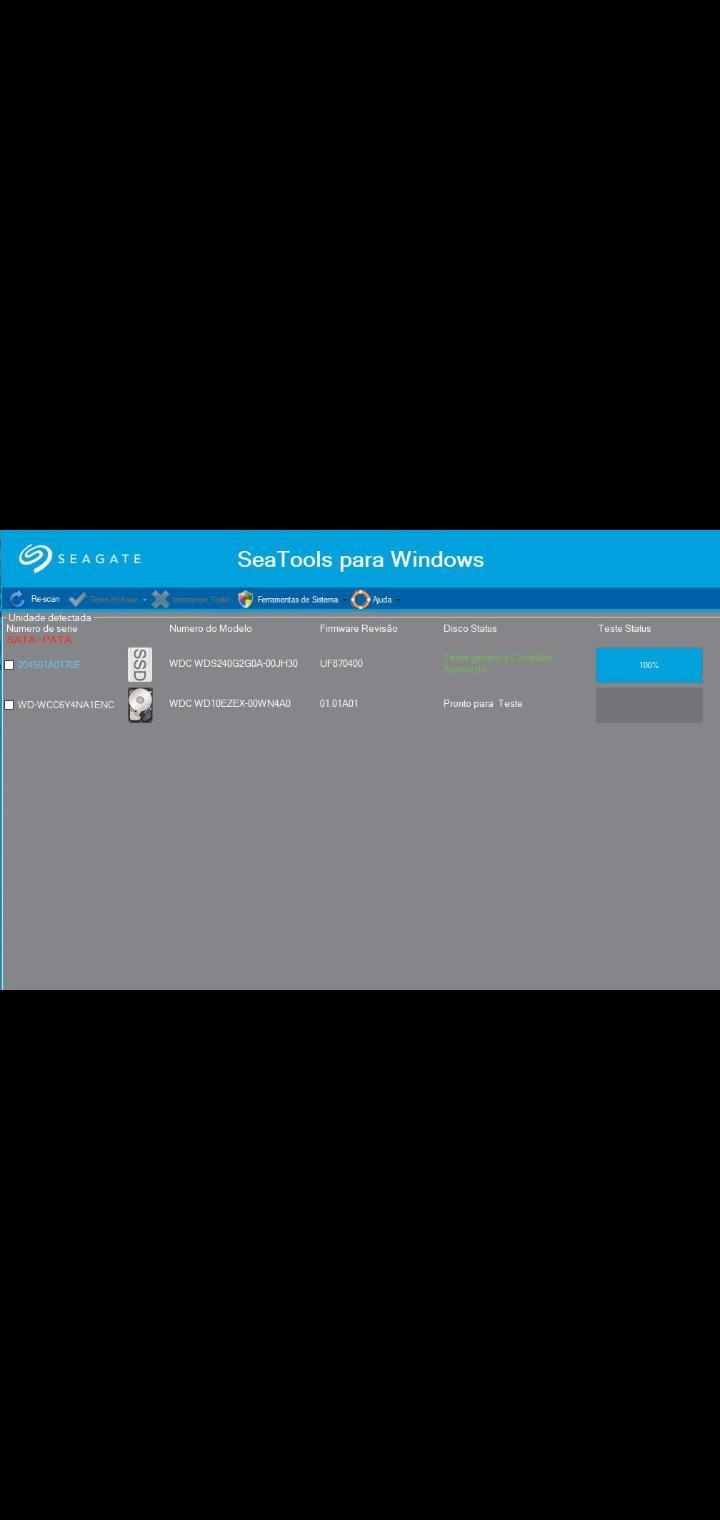Click the 100% blue progress bar
This screenshot has height=1520, width=720.
click(x=649, y=665)
